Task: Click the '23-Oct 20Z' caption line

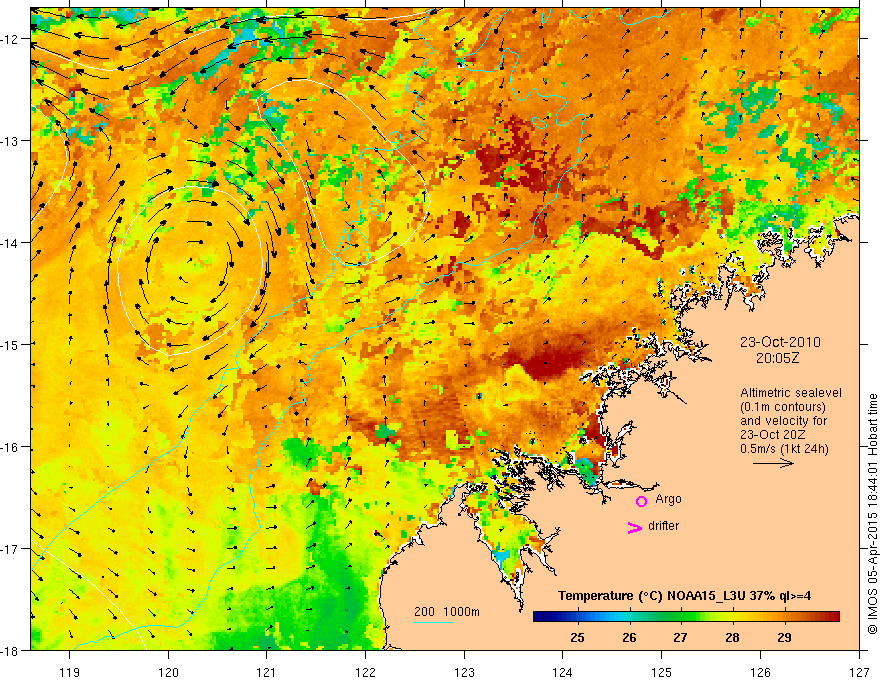Action: click(776, 435)
